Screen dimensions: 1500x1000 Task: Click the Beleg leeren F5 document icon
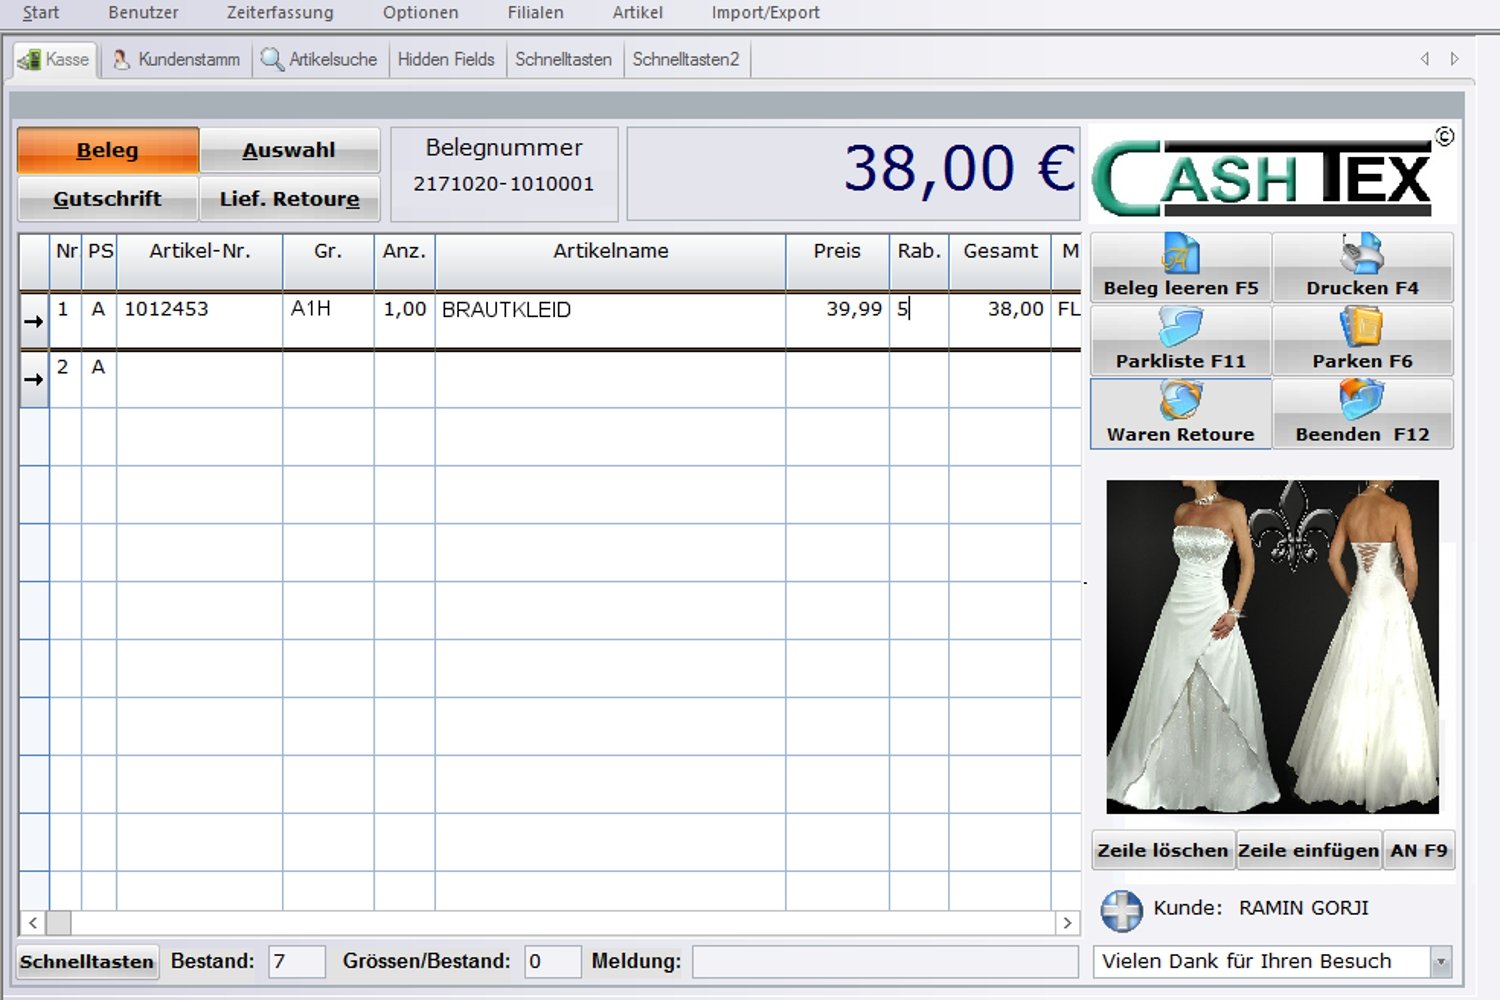[1181, 254]
